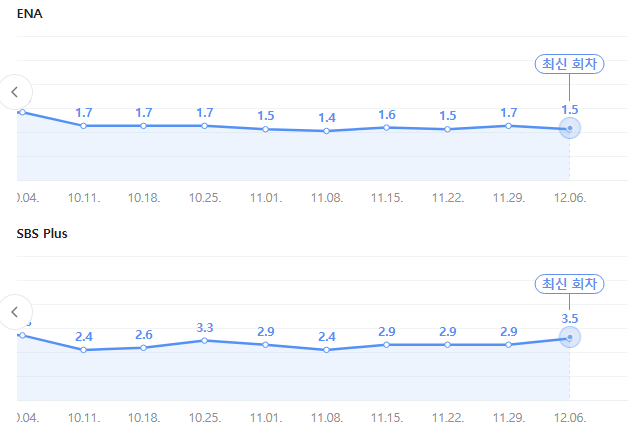Select ENA data point for 10.11.
Image resolution: width=628 pixels, height=436 pixels.
click(x=83, y=126)
